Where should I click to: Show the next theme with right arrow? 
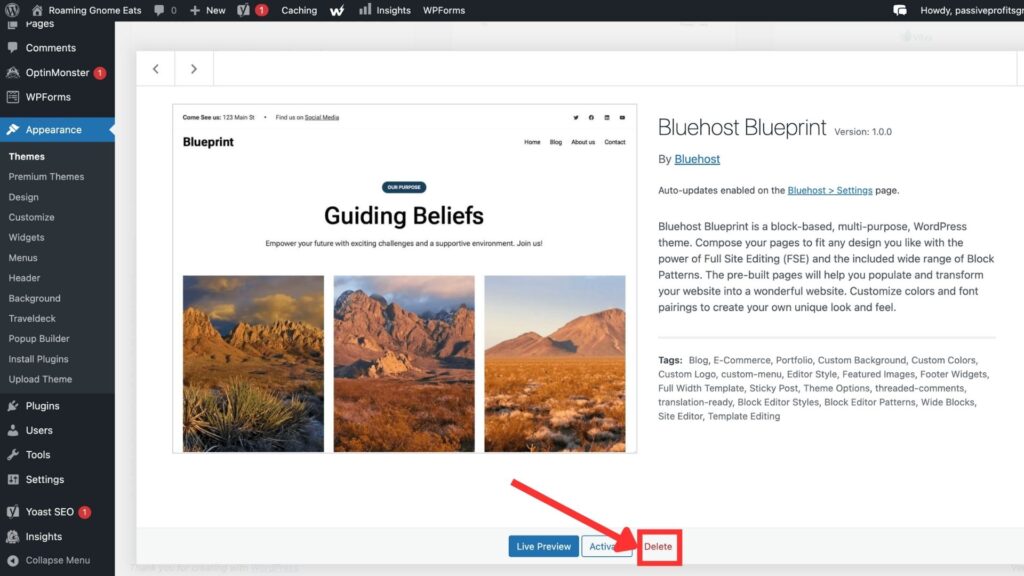(194, 69)
